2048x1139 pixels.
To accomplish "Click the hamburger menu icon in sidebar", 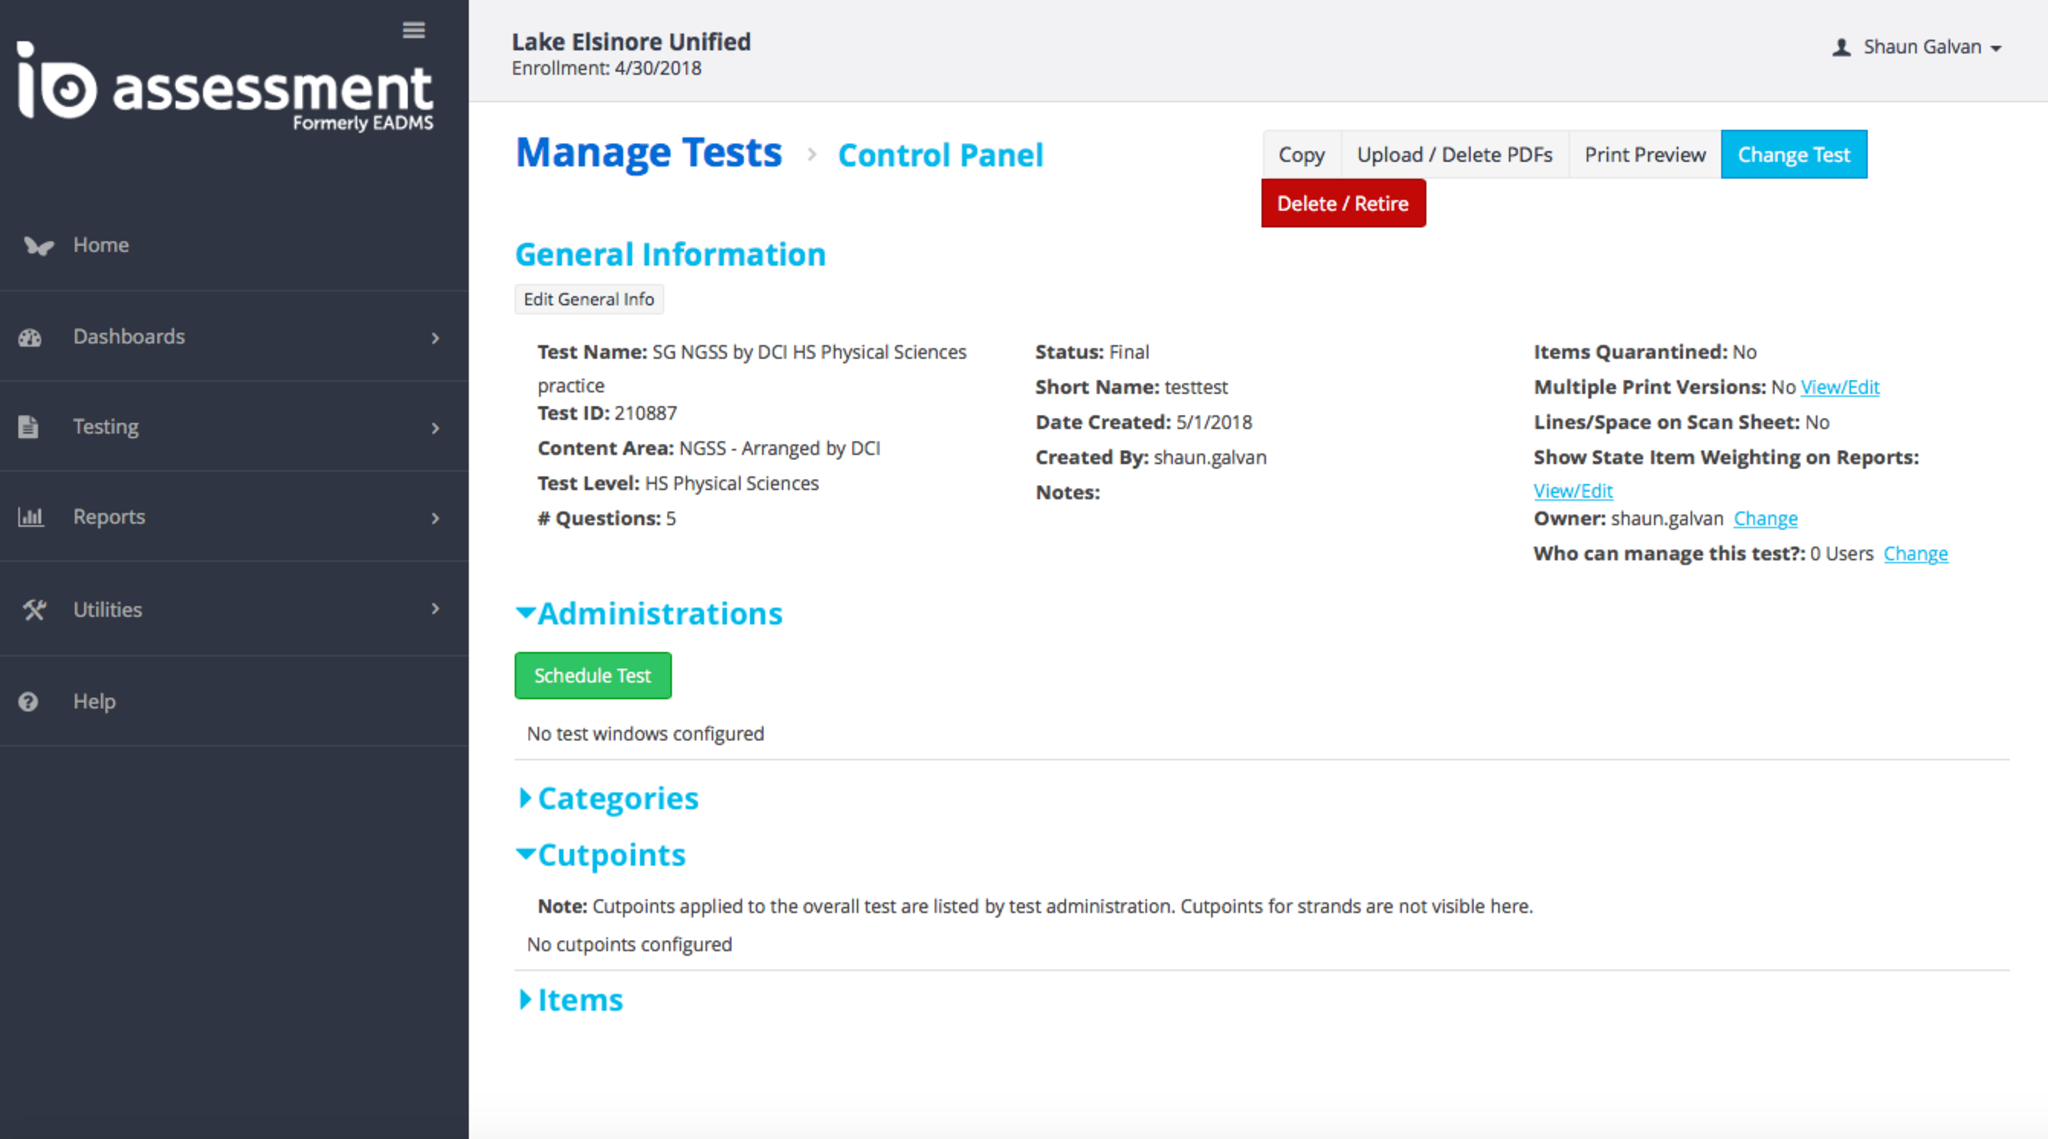I will click(413, 30).
